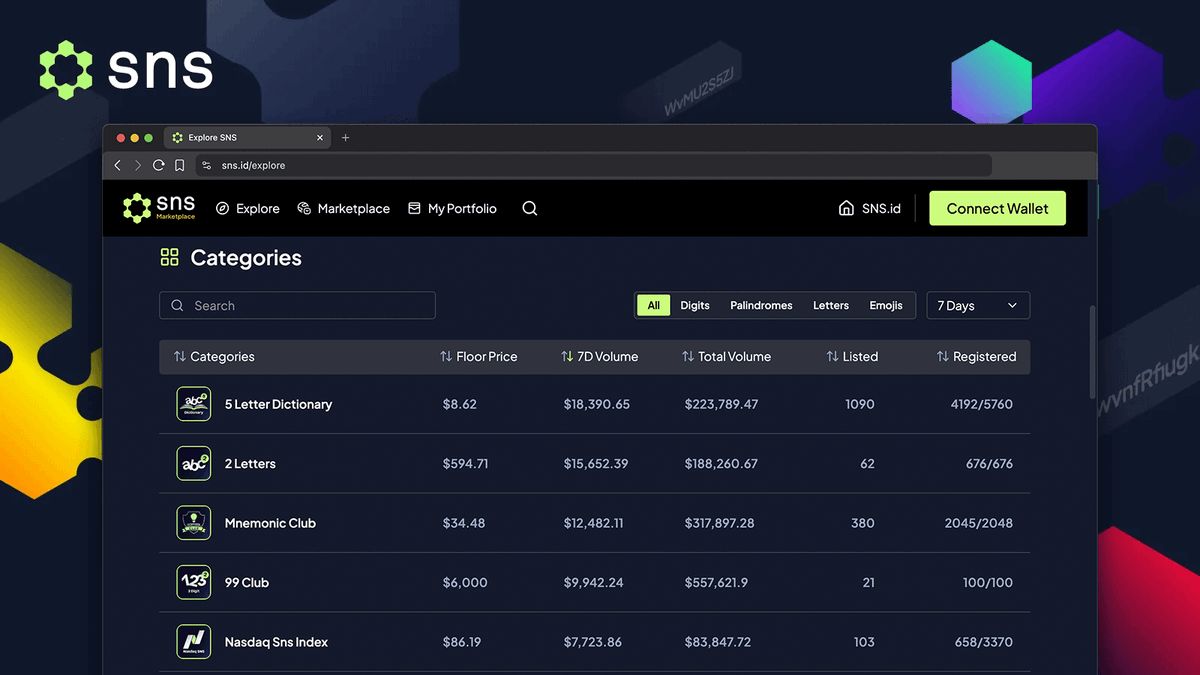Click the Mnemonic Club category icon
The image size is (1200, 675).
194,523
